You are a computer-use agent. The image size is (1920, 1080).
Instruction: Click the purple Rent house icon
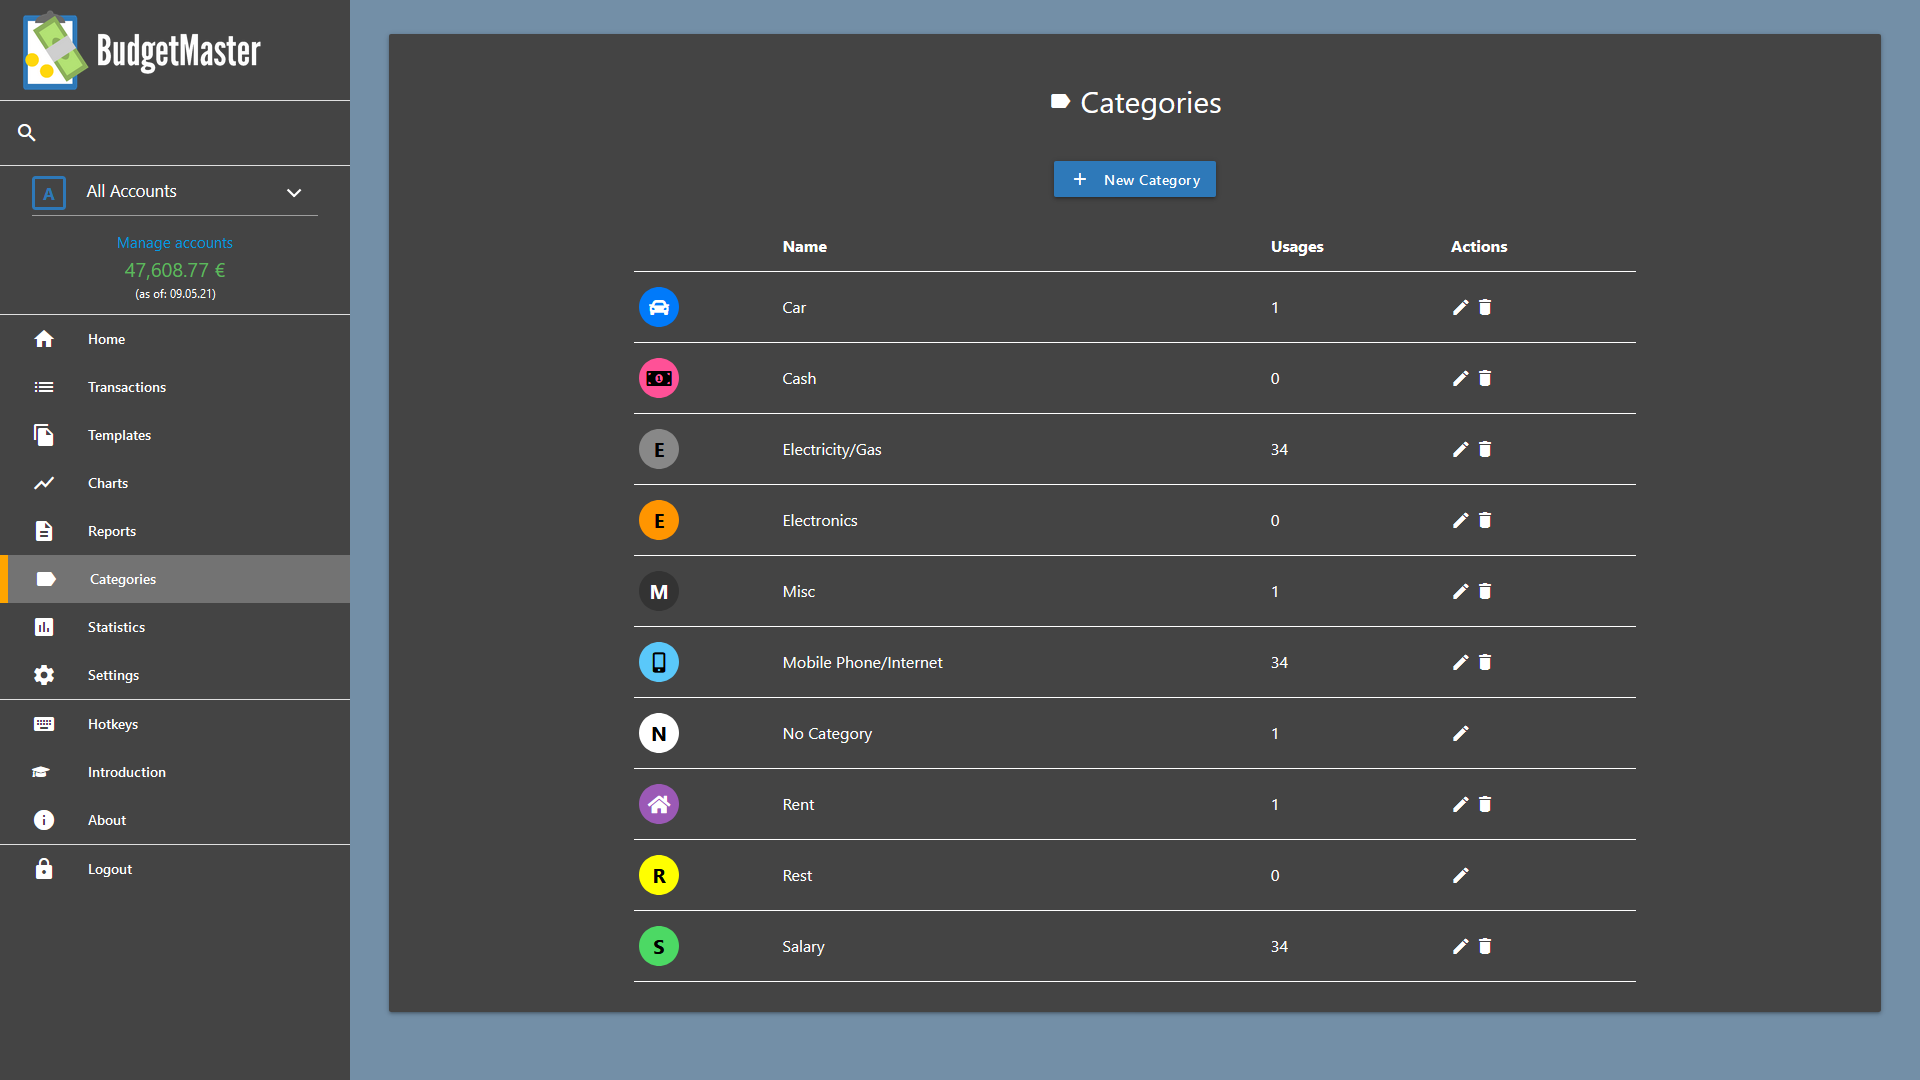click(x=659, y=804)
